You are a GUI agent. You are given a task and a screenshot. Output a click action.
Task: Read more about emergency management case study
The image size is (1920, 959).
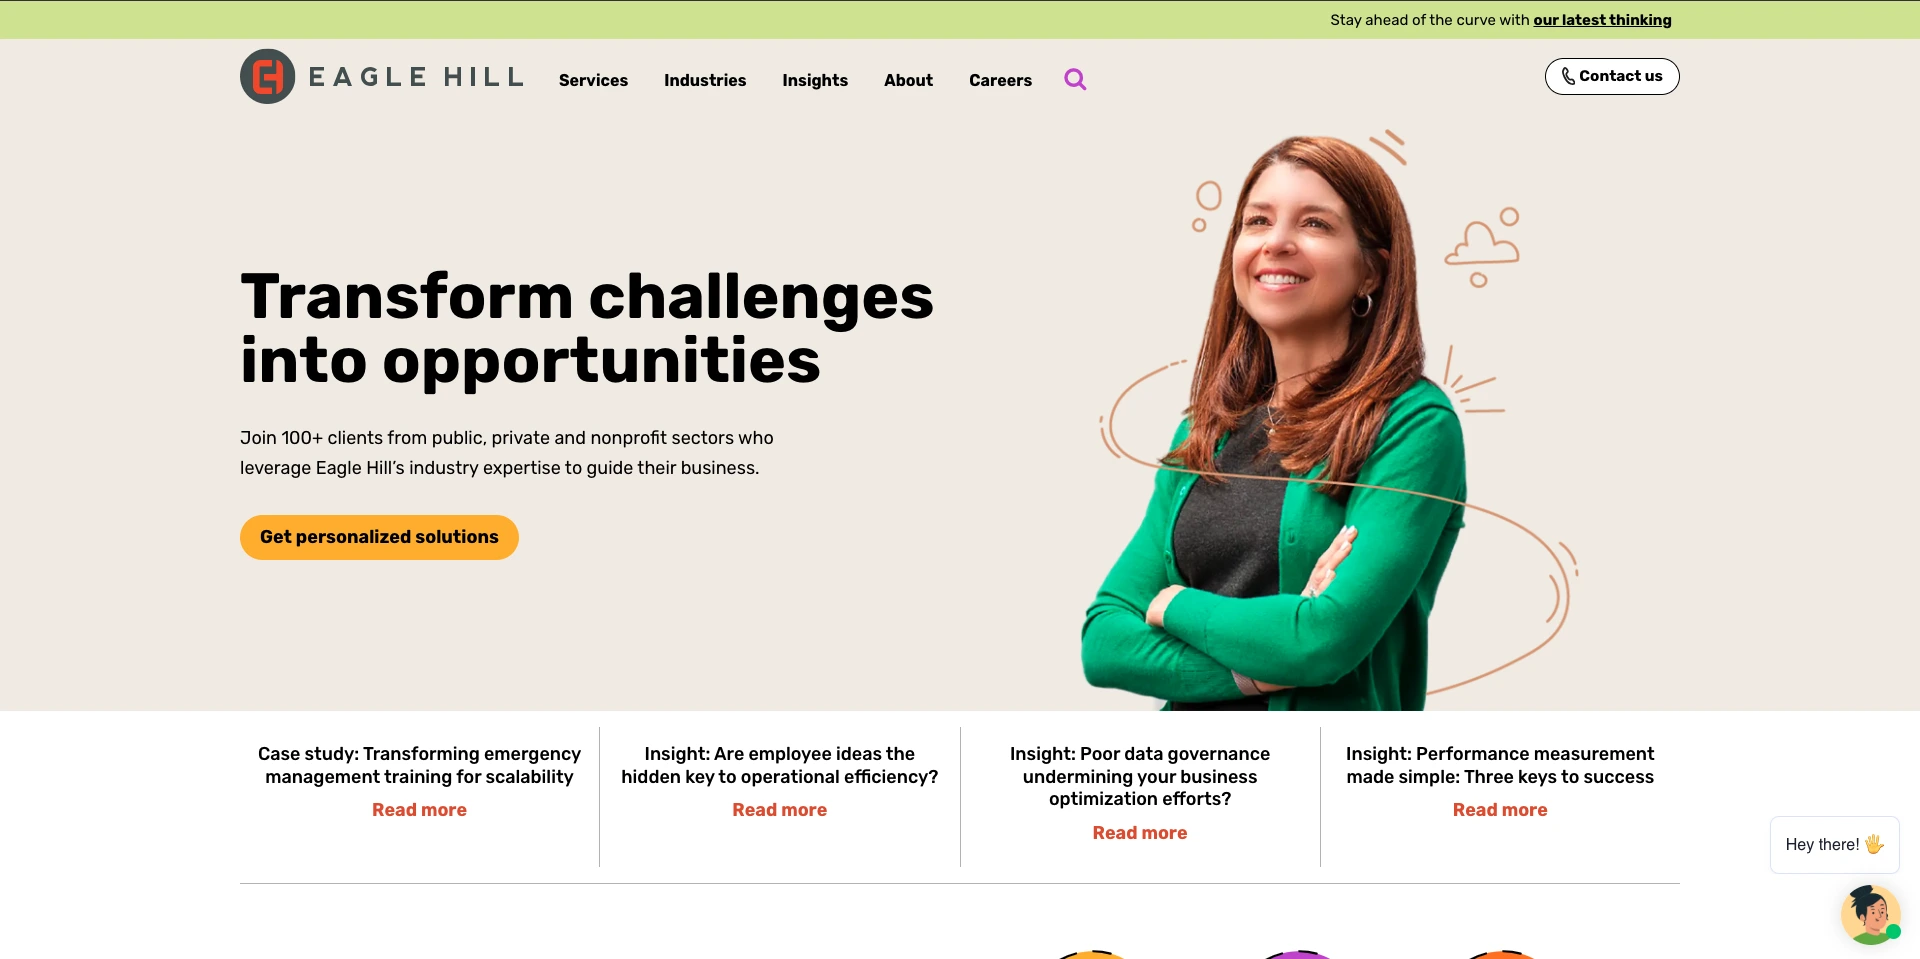coord(419,810)
